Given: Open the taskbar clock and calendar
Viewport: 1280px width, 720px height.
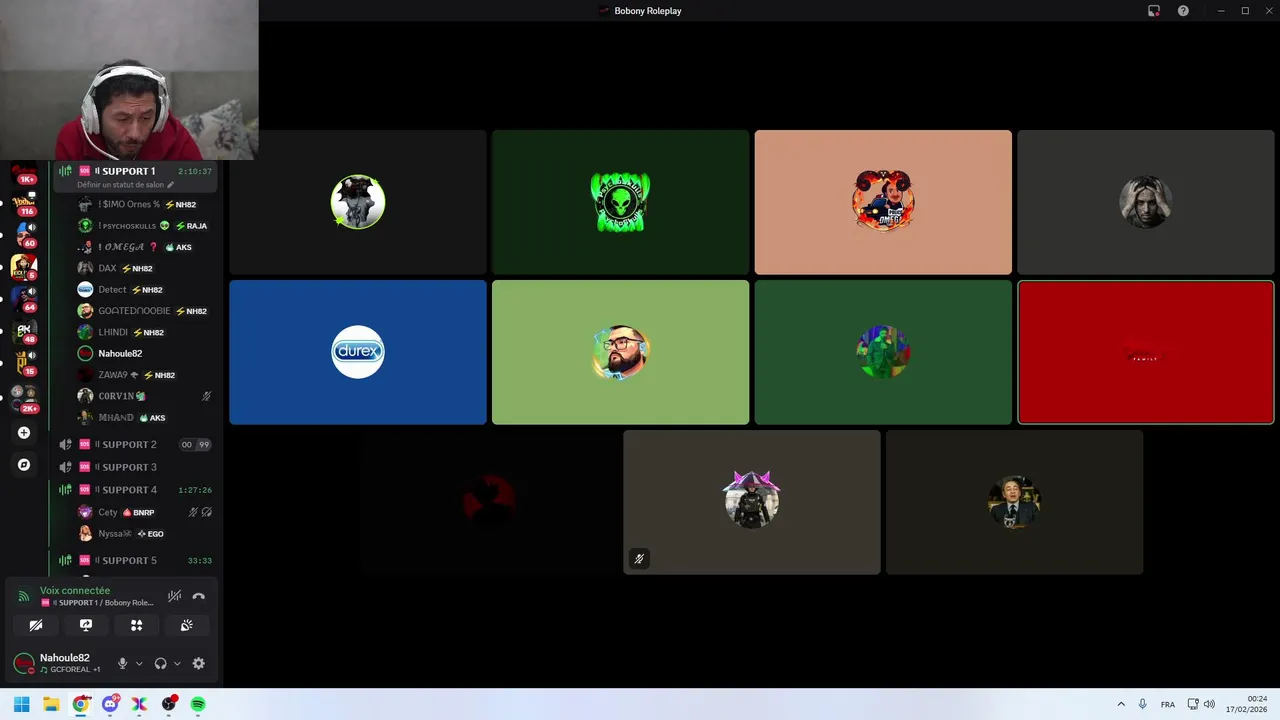Looking at the screenshot, I should tap(1247, 704).
